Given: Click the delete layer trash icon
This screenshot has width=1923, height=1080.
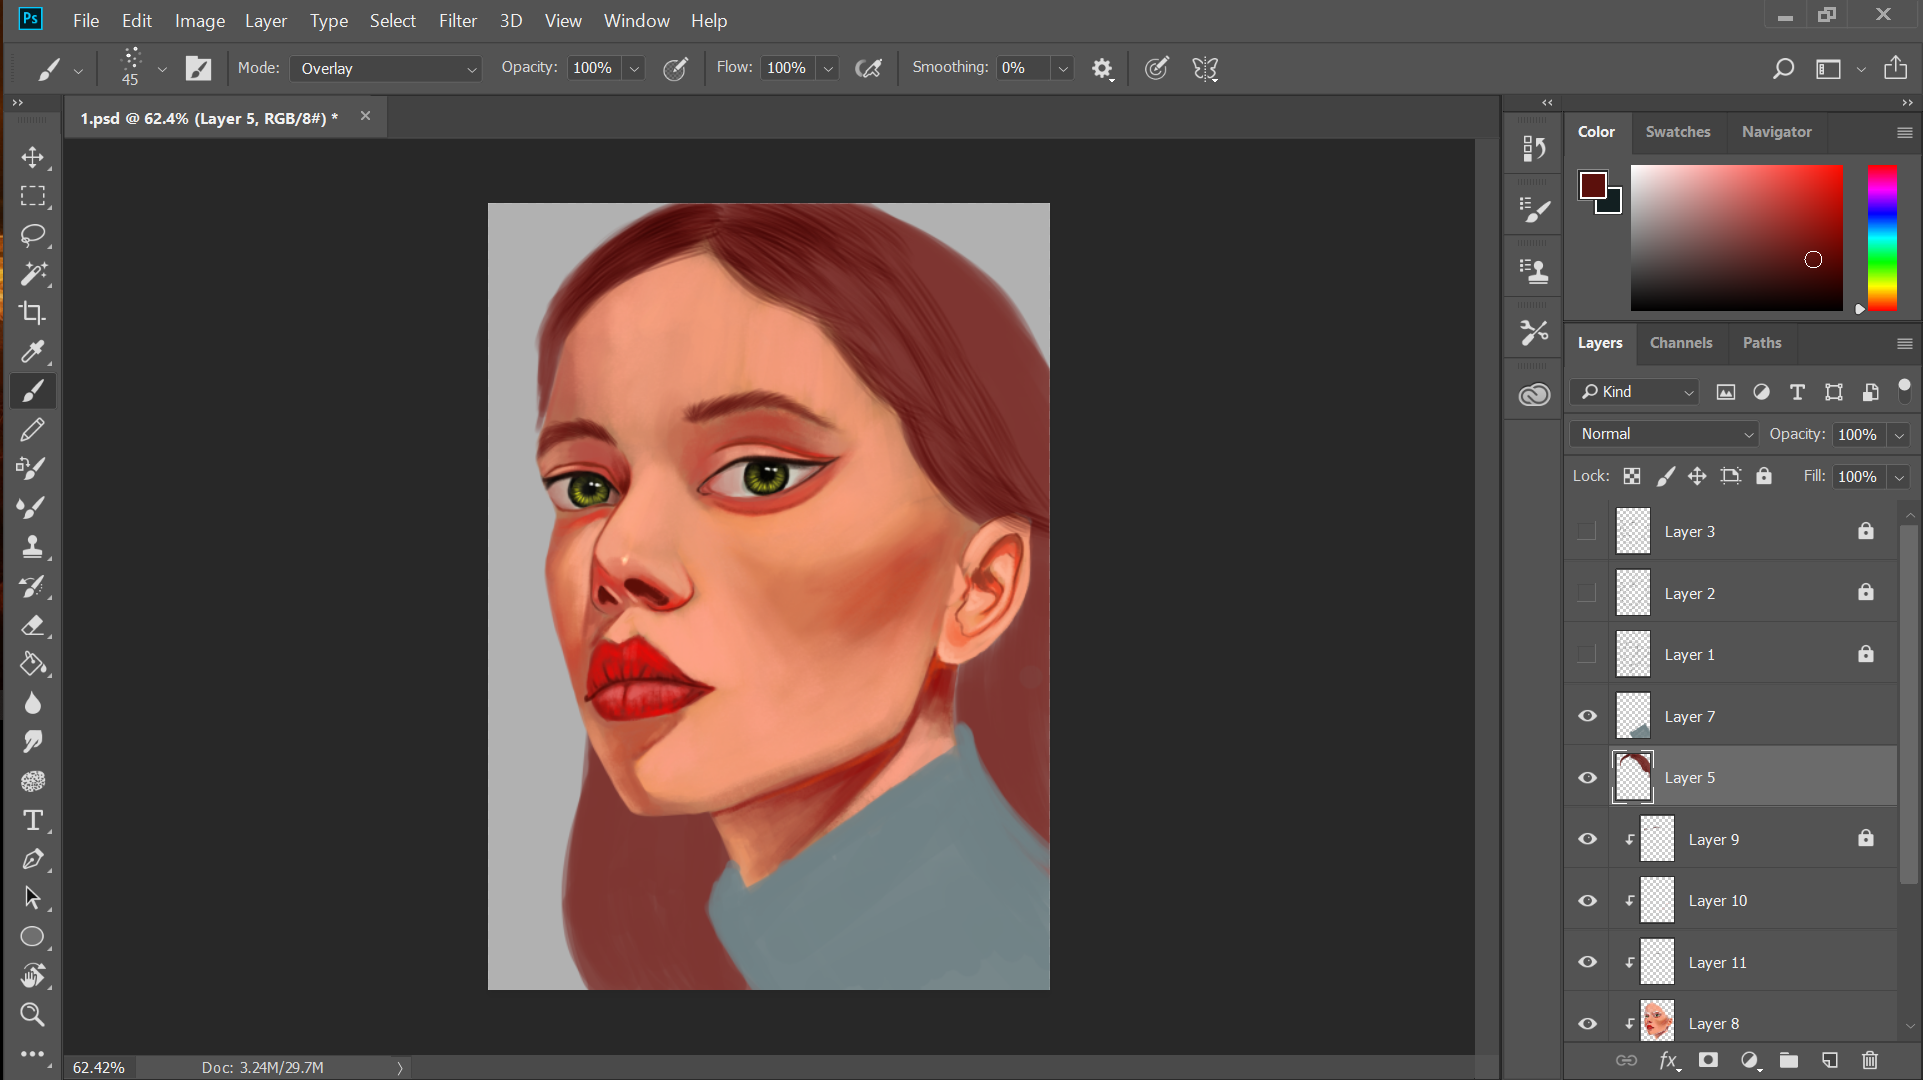Looking at the screenshot, I should tap(1870, 1060).
